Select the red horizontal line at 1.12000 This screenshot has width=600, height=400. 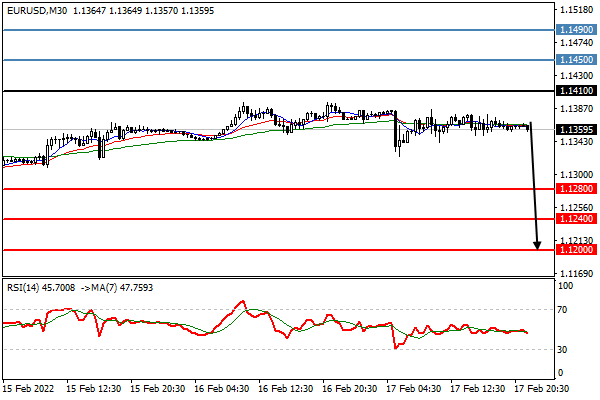[279, 250]
